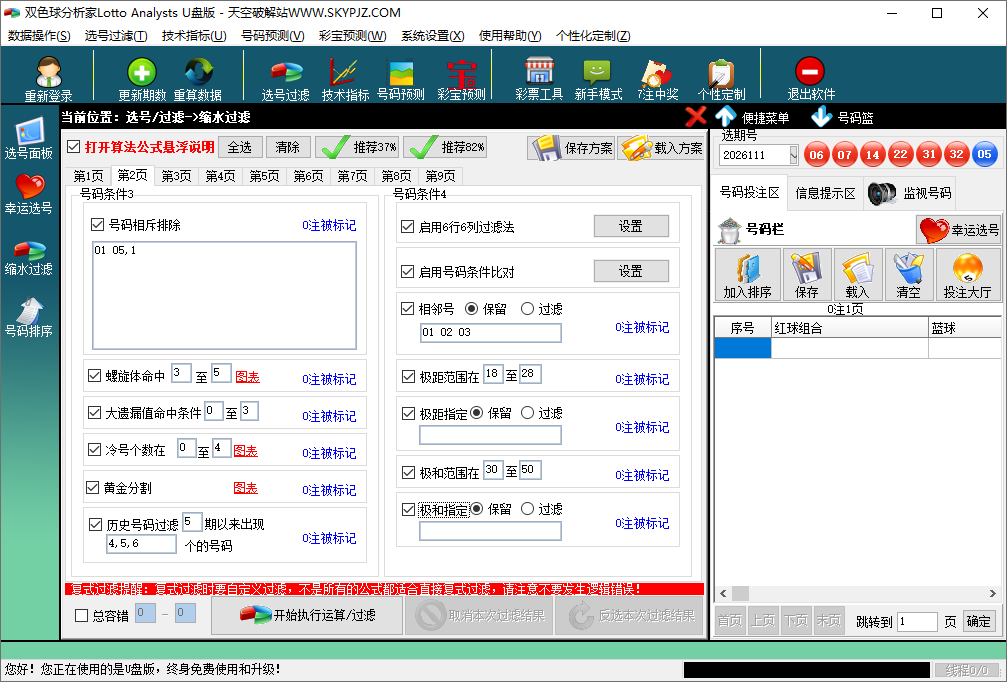Screen dimensions: 1007x682
Task: Open the 技术指标 chart tool
Action: [x=345, y=78]
